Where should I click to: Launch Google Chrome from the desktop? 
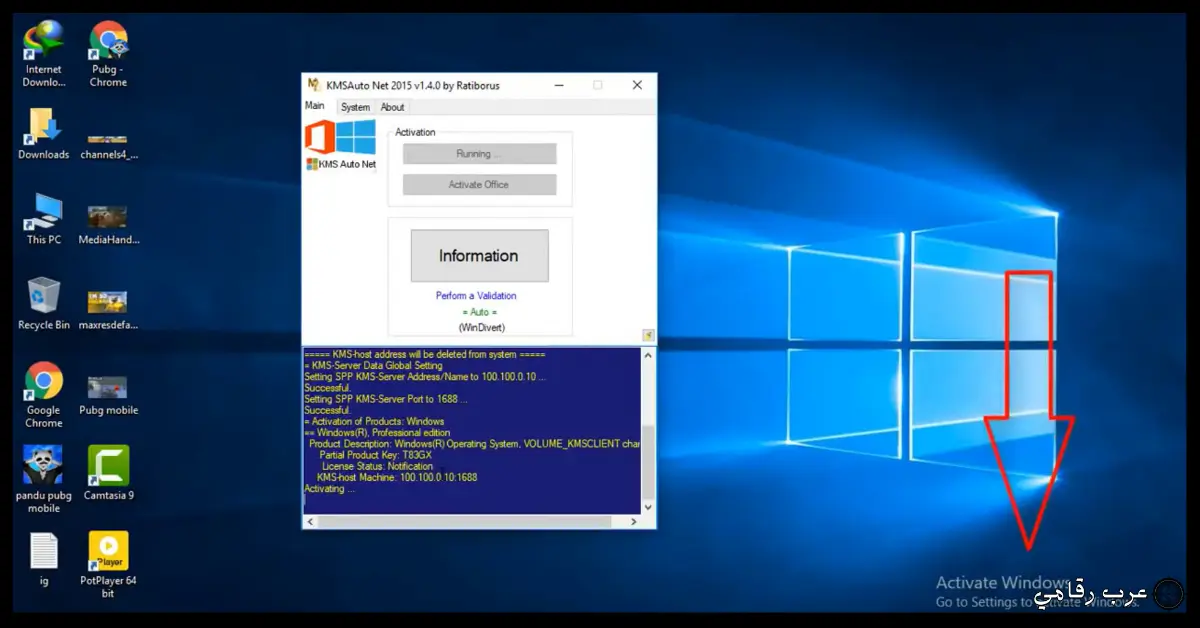[x=44, y=382]
